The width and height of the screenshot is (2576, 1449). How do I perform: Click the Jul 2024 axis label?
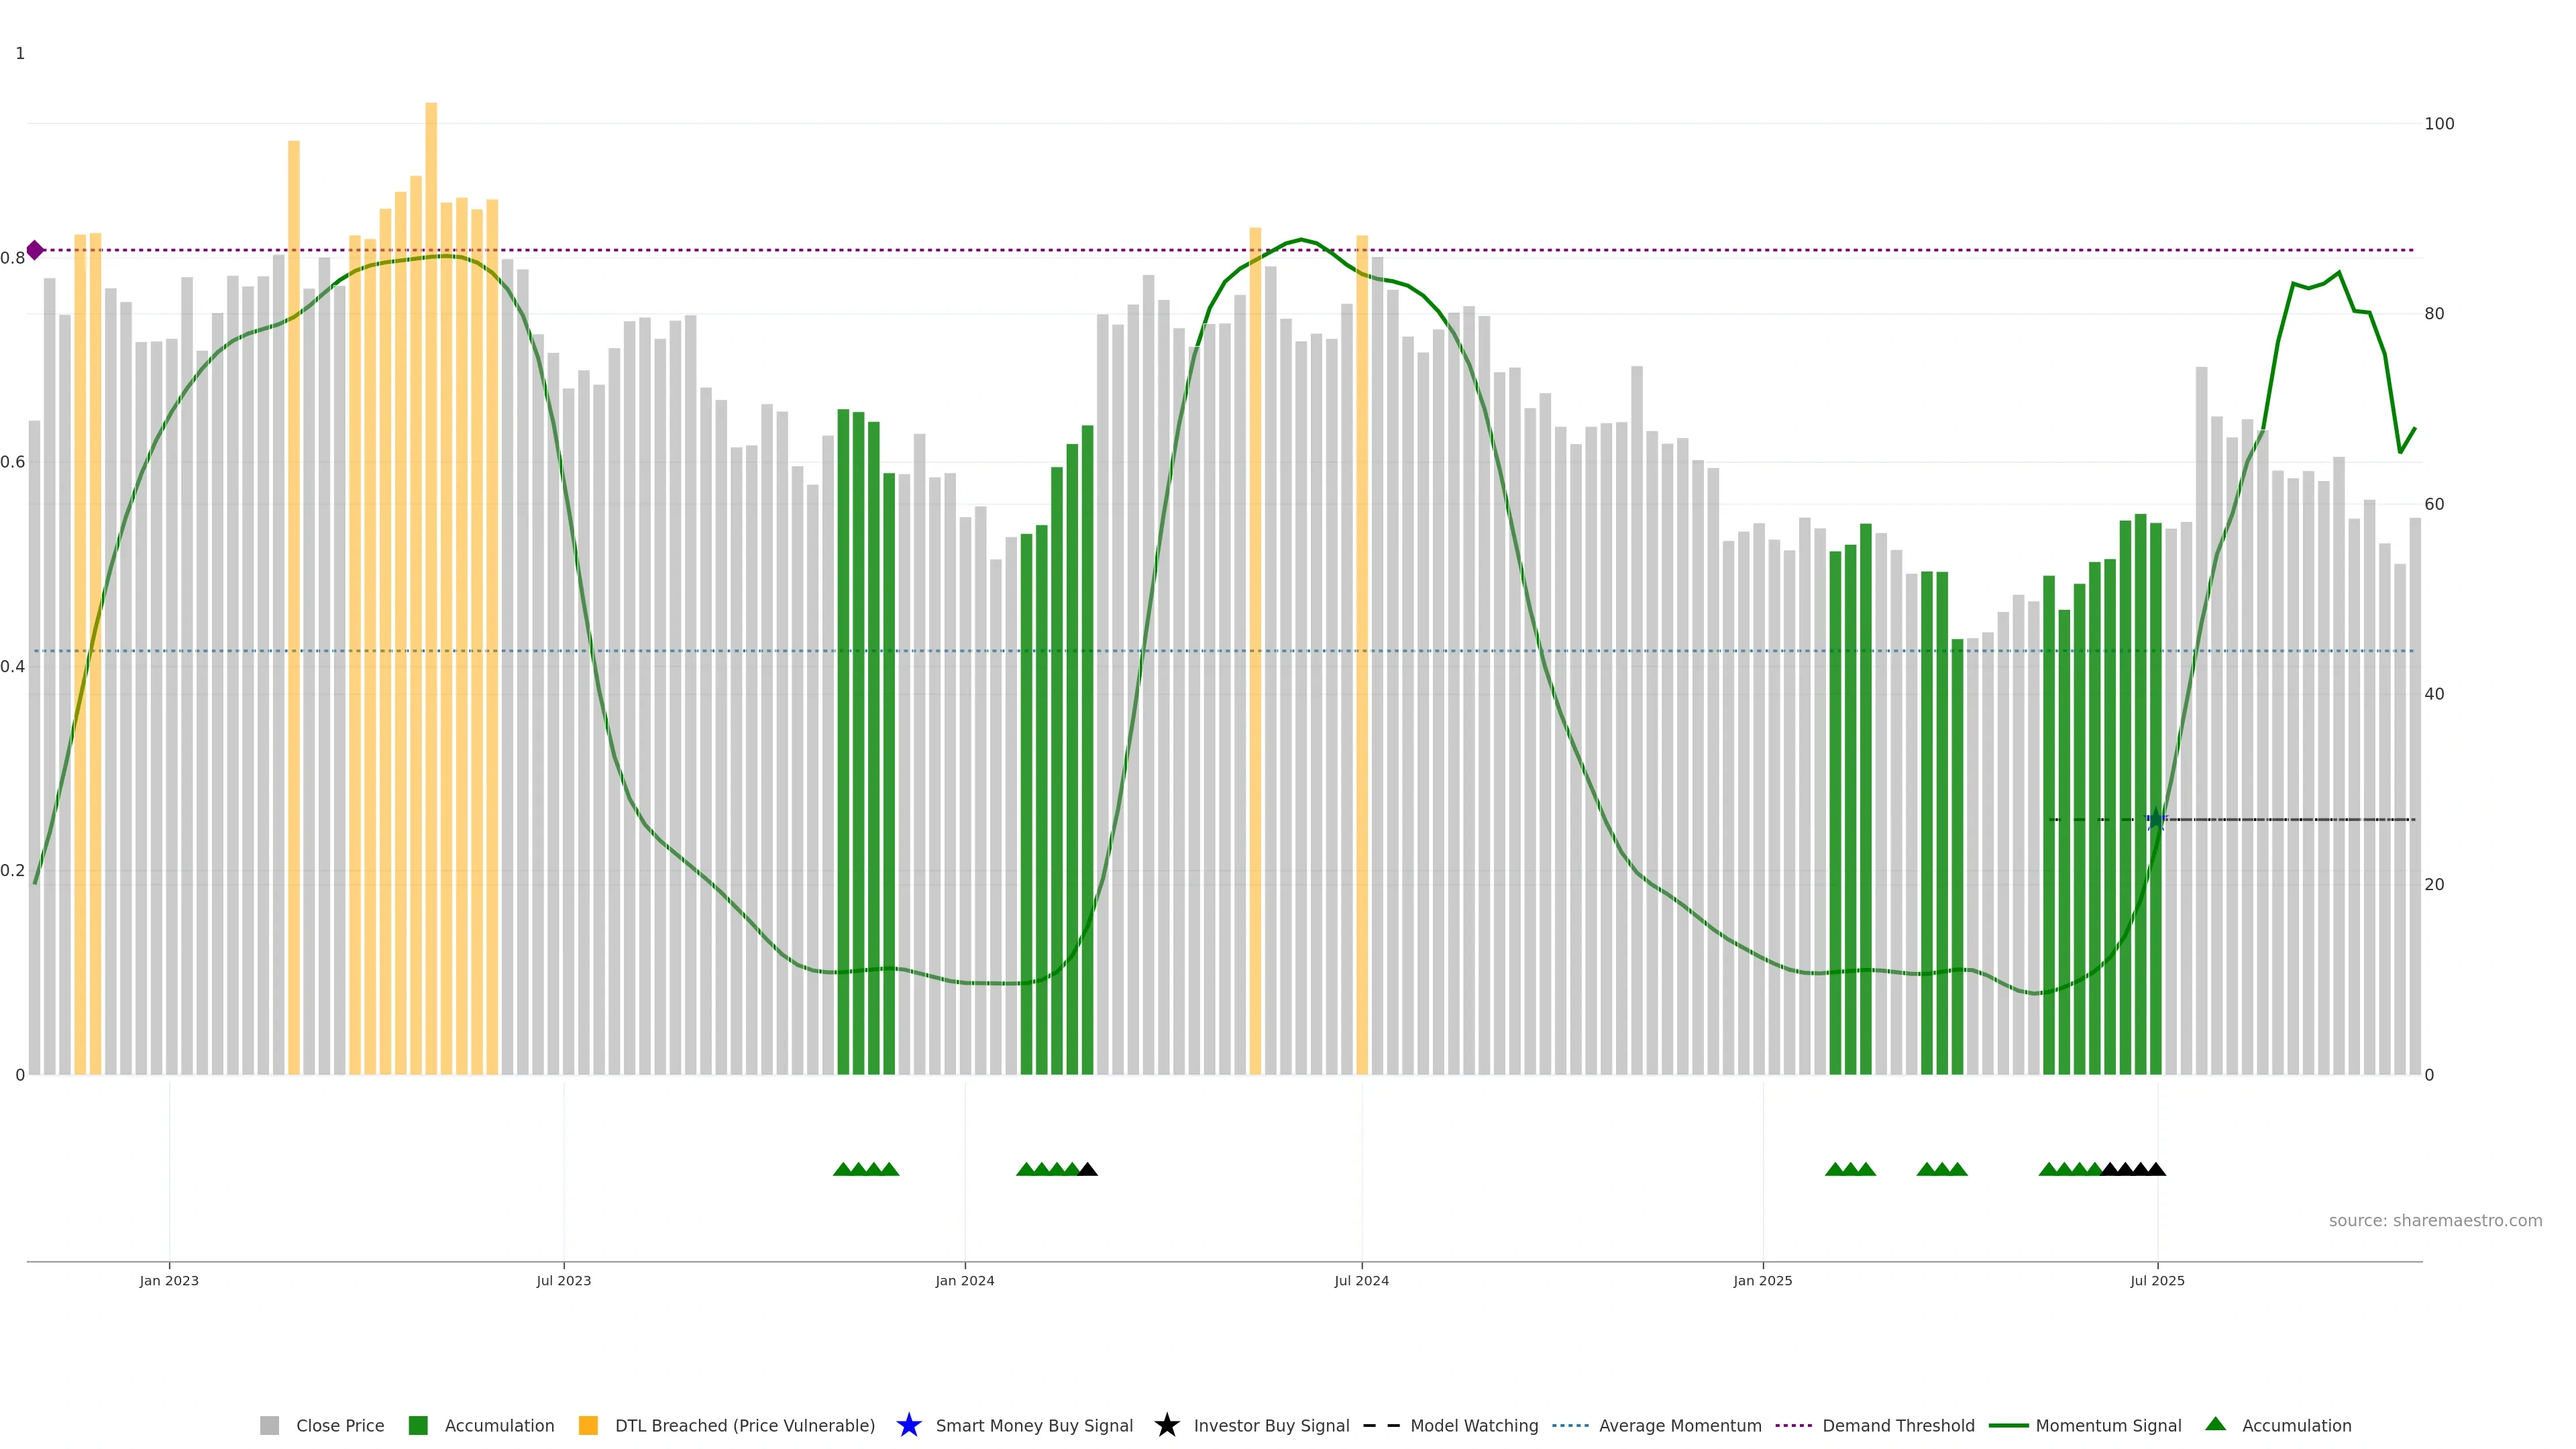pyautogui.click(x=1361, y=1281)
